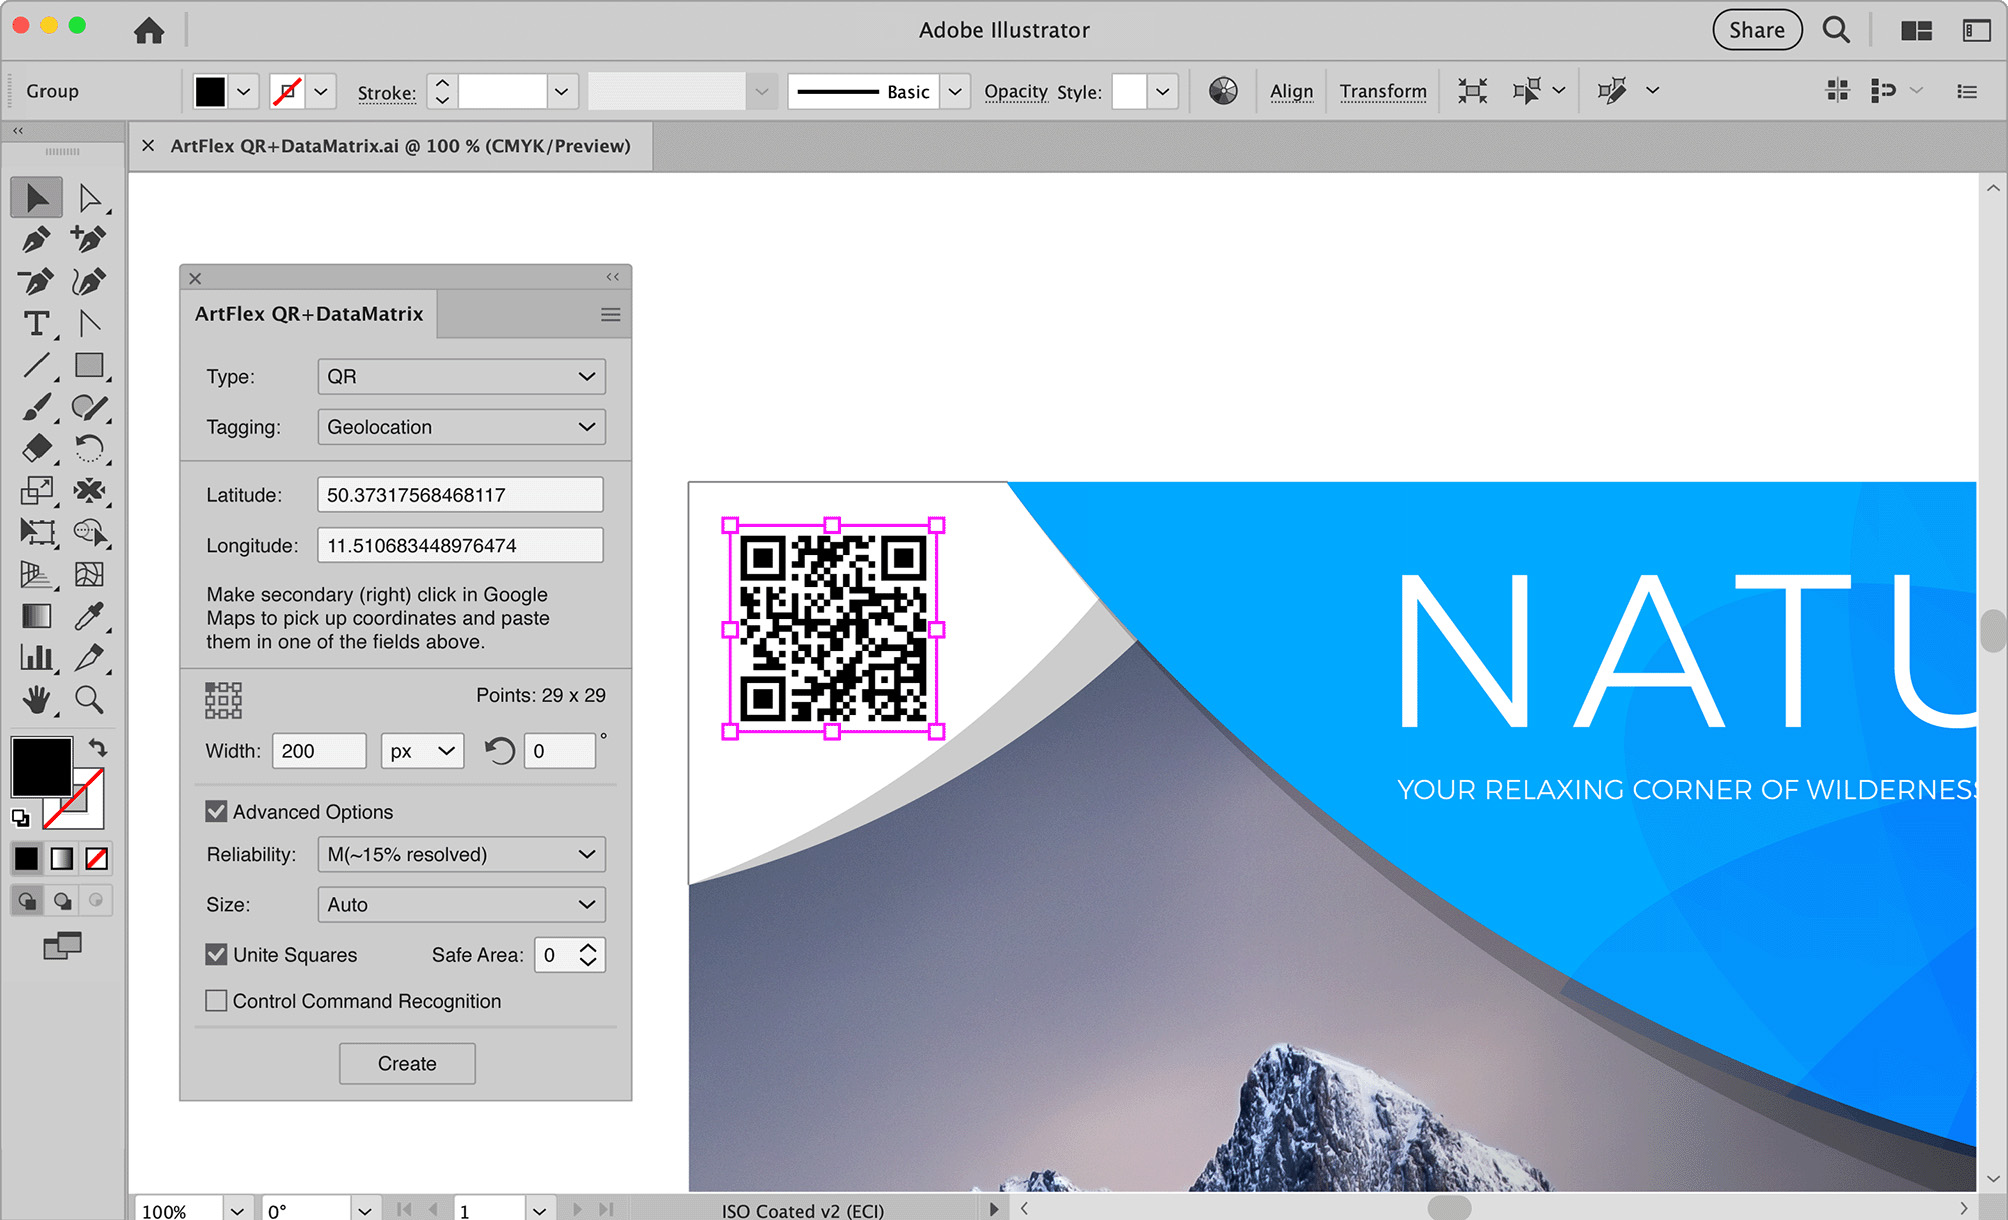Increase the Safe Area stepper

tap(588, 946)
